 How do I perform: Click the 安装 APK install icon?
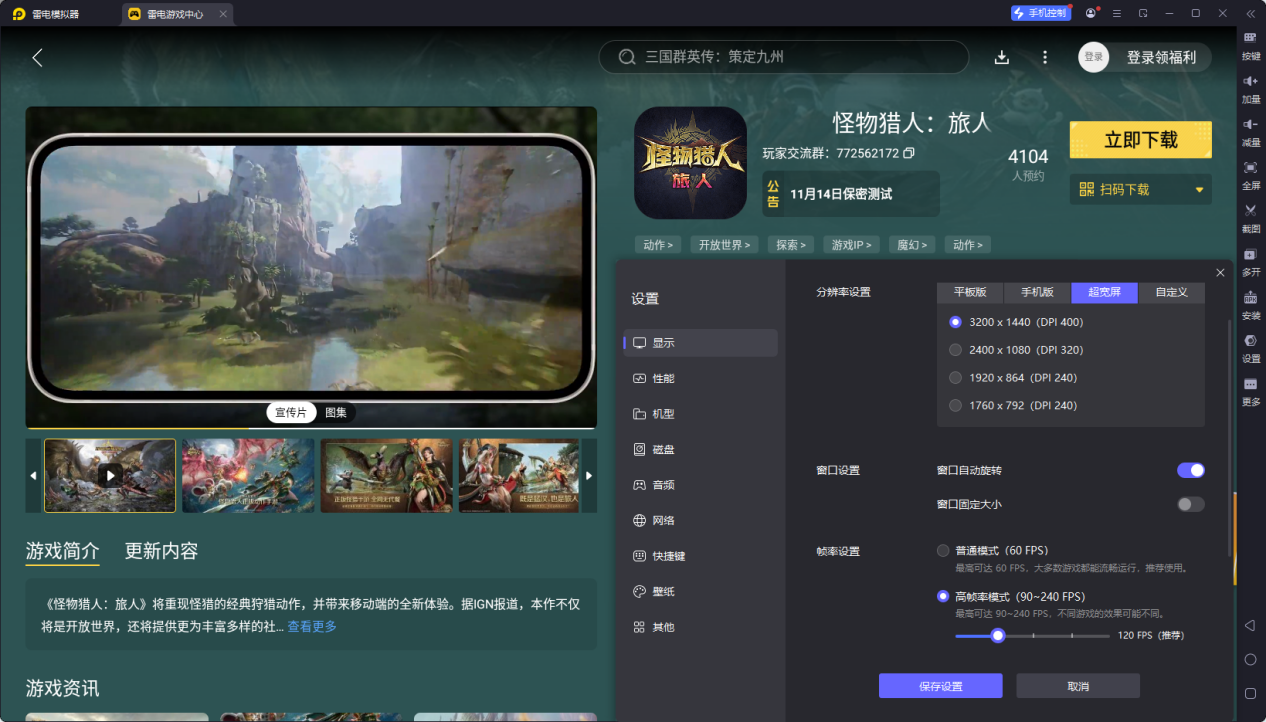coord(1250,298)
